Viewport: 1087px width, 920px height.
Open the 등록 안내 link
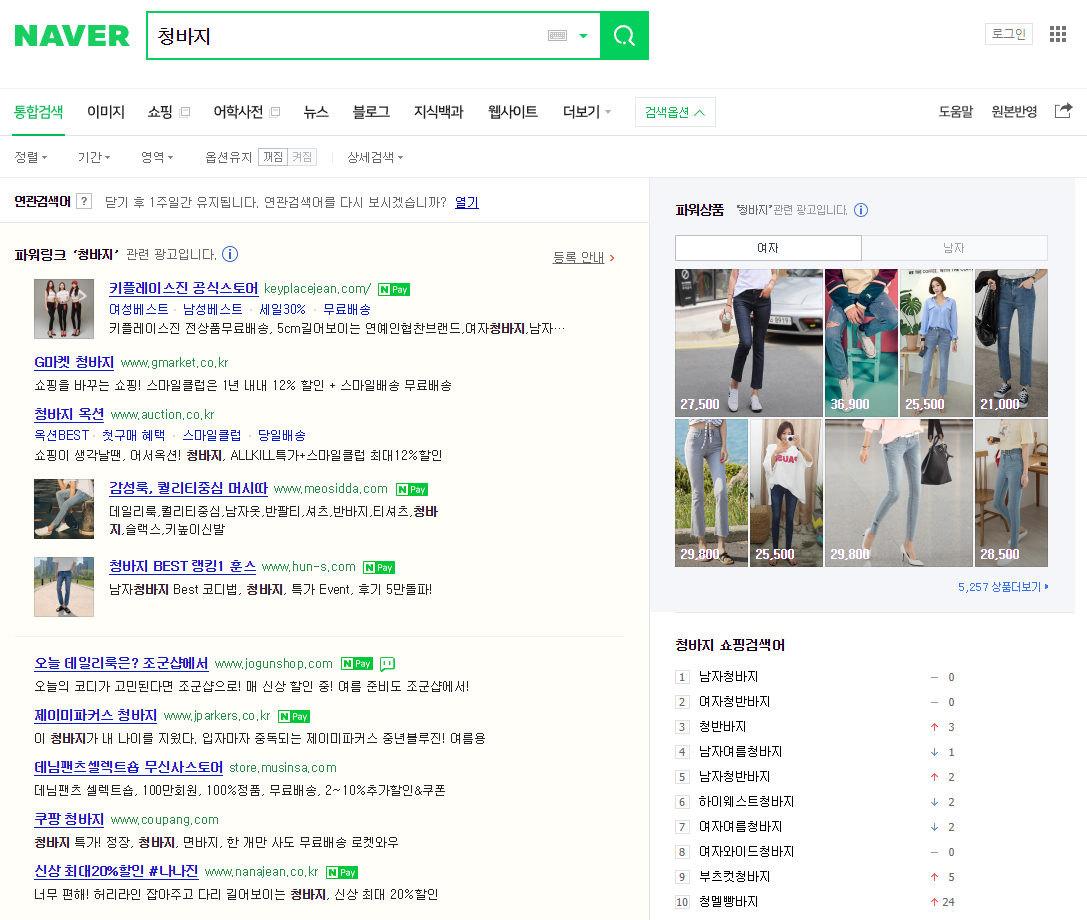point(578,257)
